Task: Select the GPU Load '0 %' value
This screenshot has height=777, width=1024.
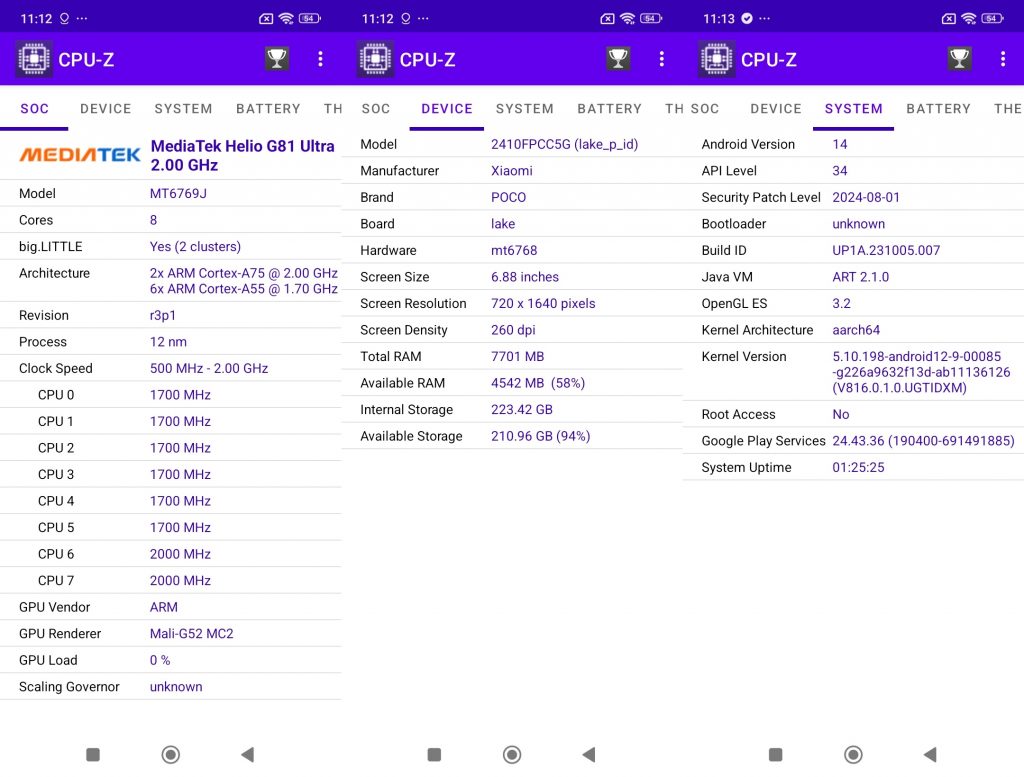Action: point(160,660)
